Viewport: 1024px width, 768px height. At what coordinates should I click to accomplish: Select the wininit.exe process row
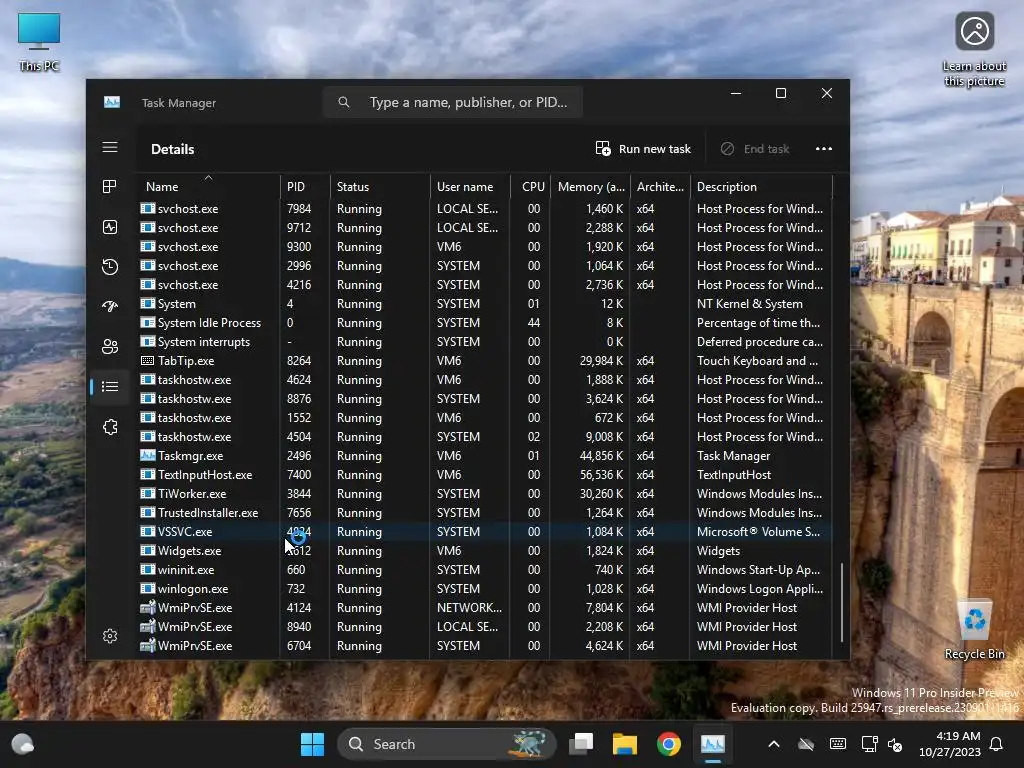coord(485,569)
